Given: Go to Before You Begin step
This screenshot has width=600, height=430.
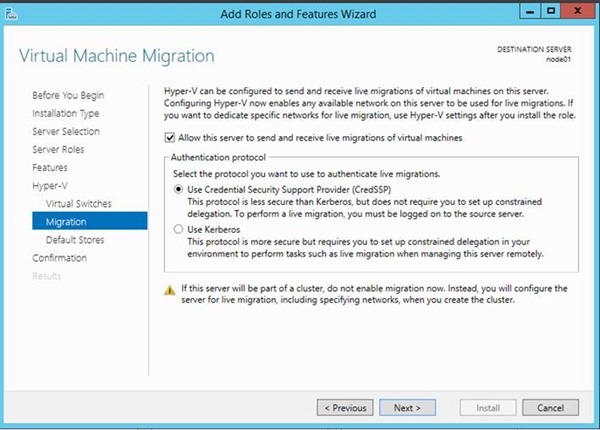Looking at the screenshot, I should [x=69, y=95].
